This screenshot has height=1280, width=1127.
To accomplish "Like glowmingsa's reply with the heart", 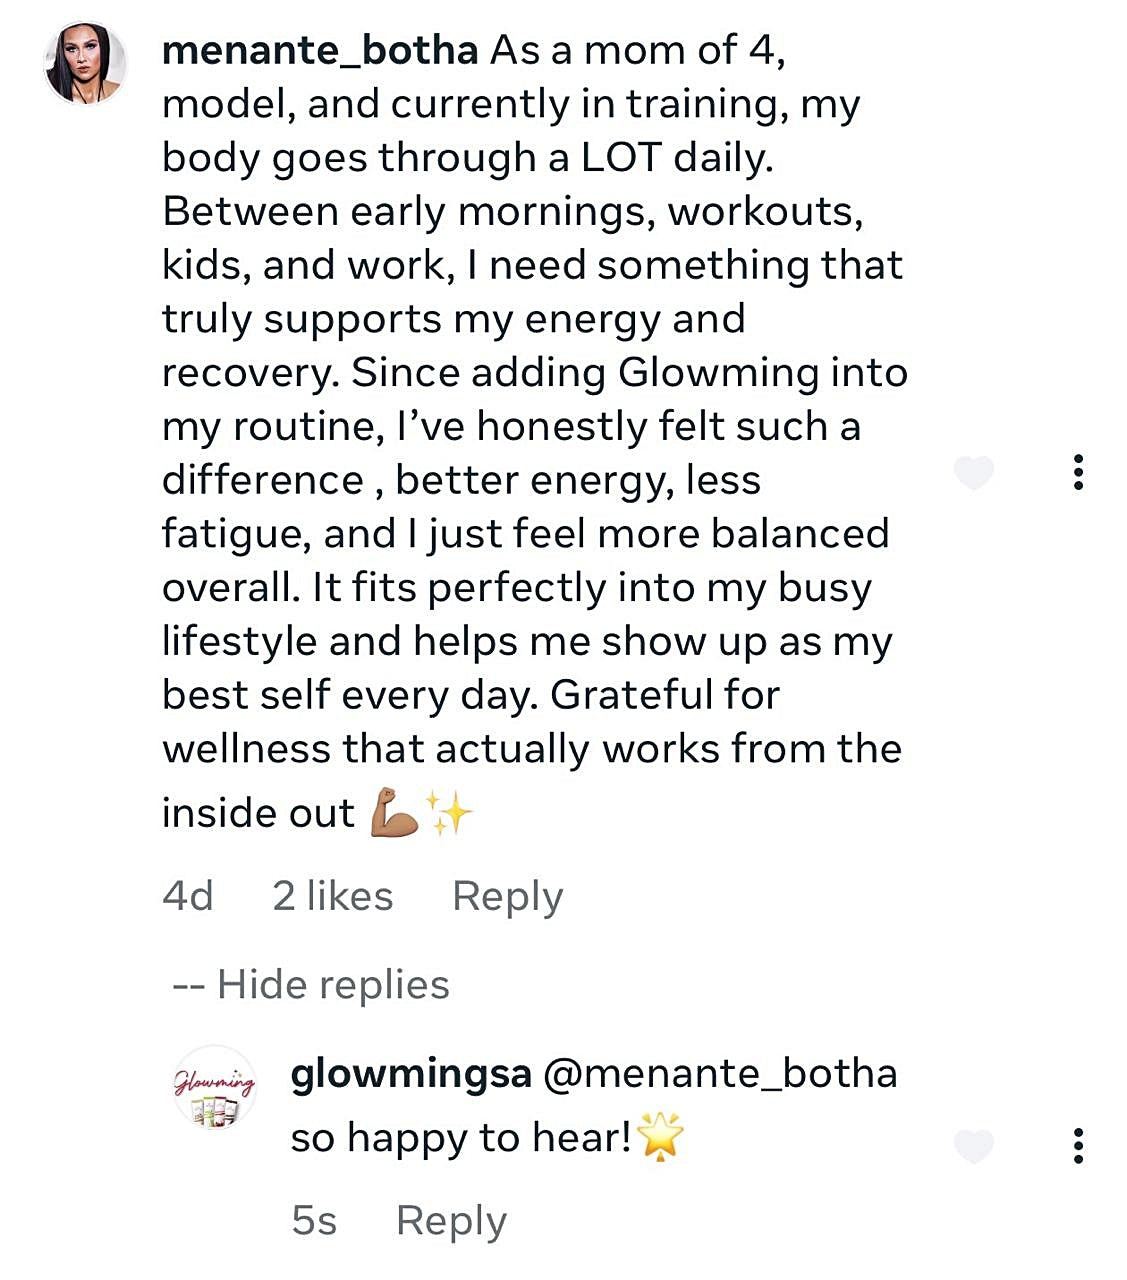I will 973,1146.
